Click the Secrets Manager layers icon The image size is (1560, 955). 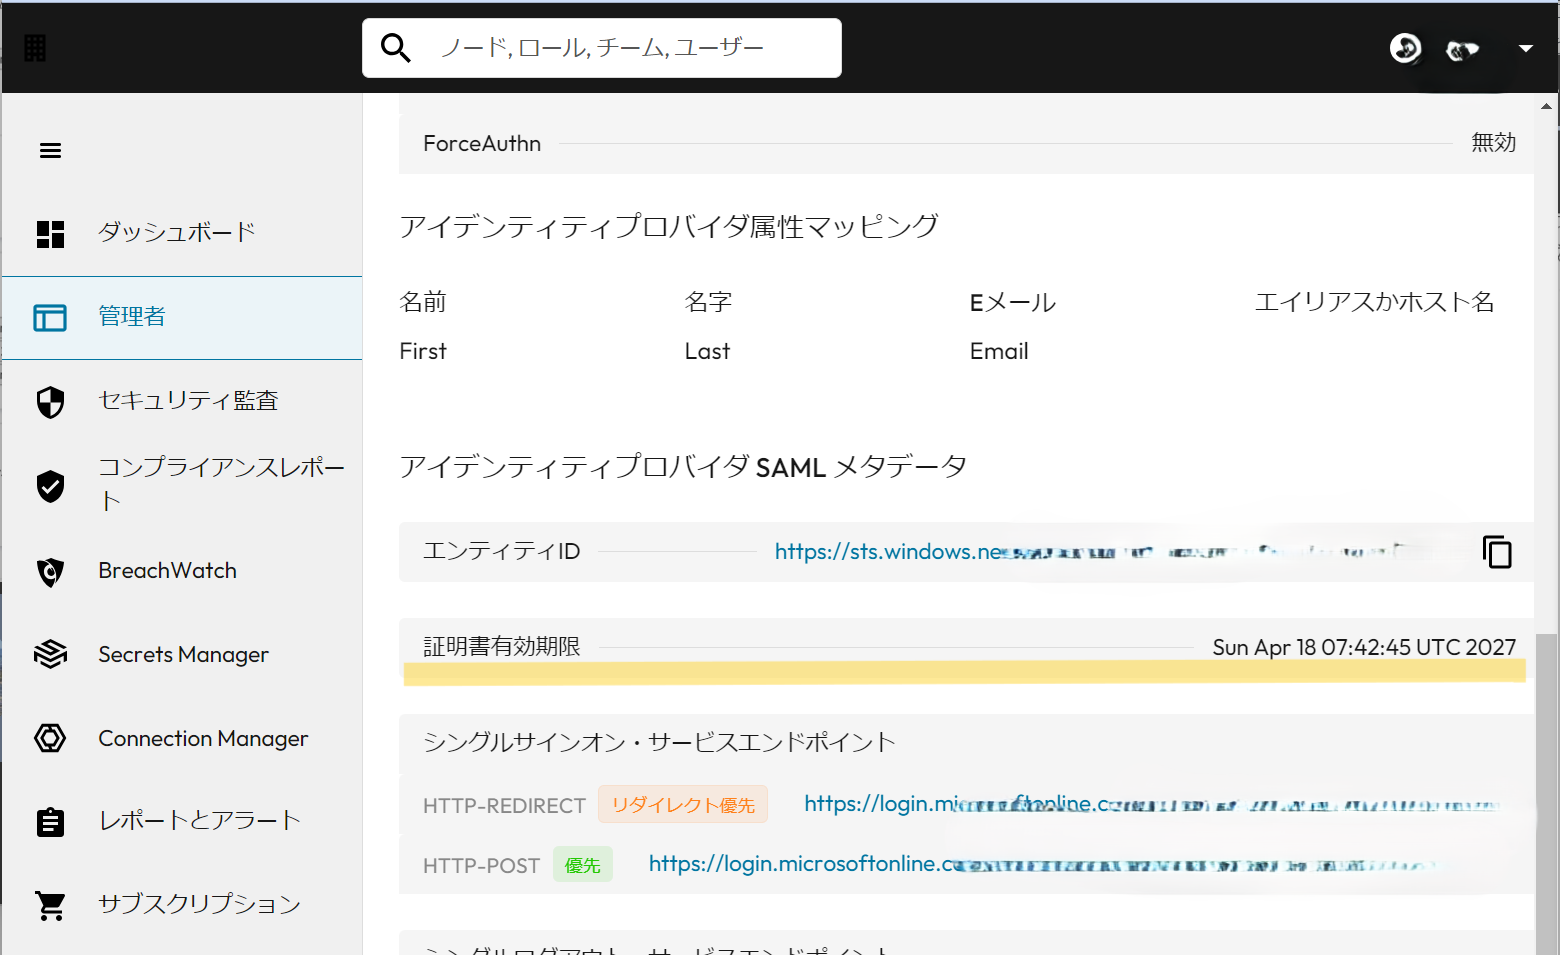[50, 654]
